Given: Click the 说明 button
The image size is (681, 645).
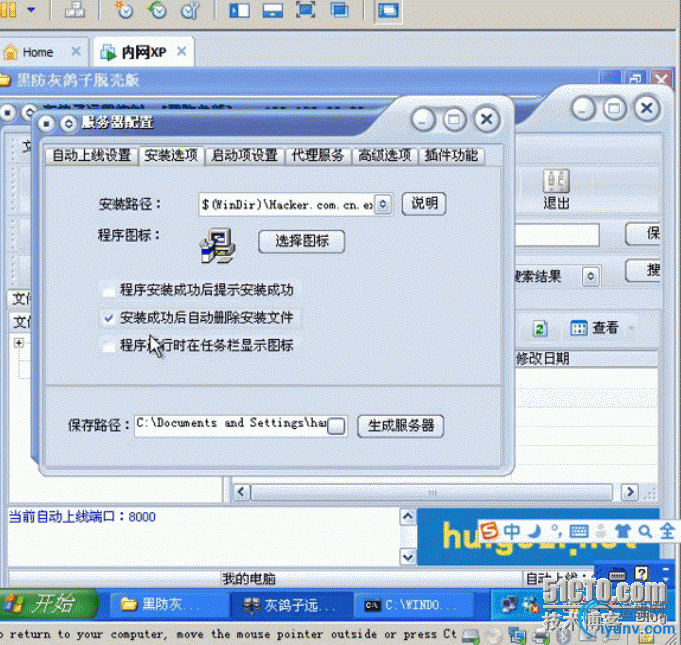Looking at the screenshot, I should [424, 203].
